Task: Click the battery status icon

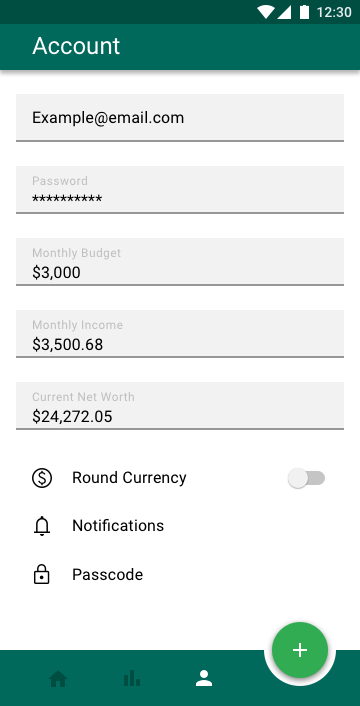Action: coord(305,12)
